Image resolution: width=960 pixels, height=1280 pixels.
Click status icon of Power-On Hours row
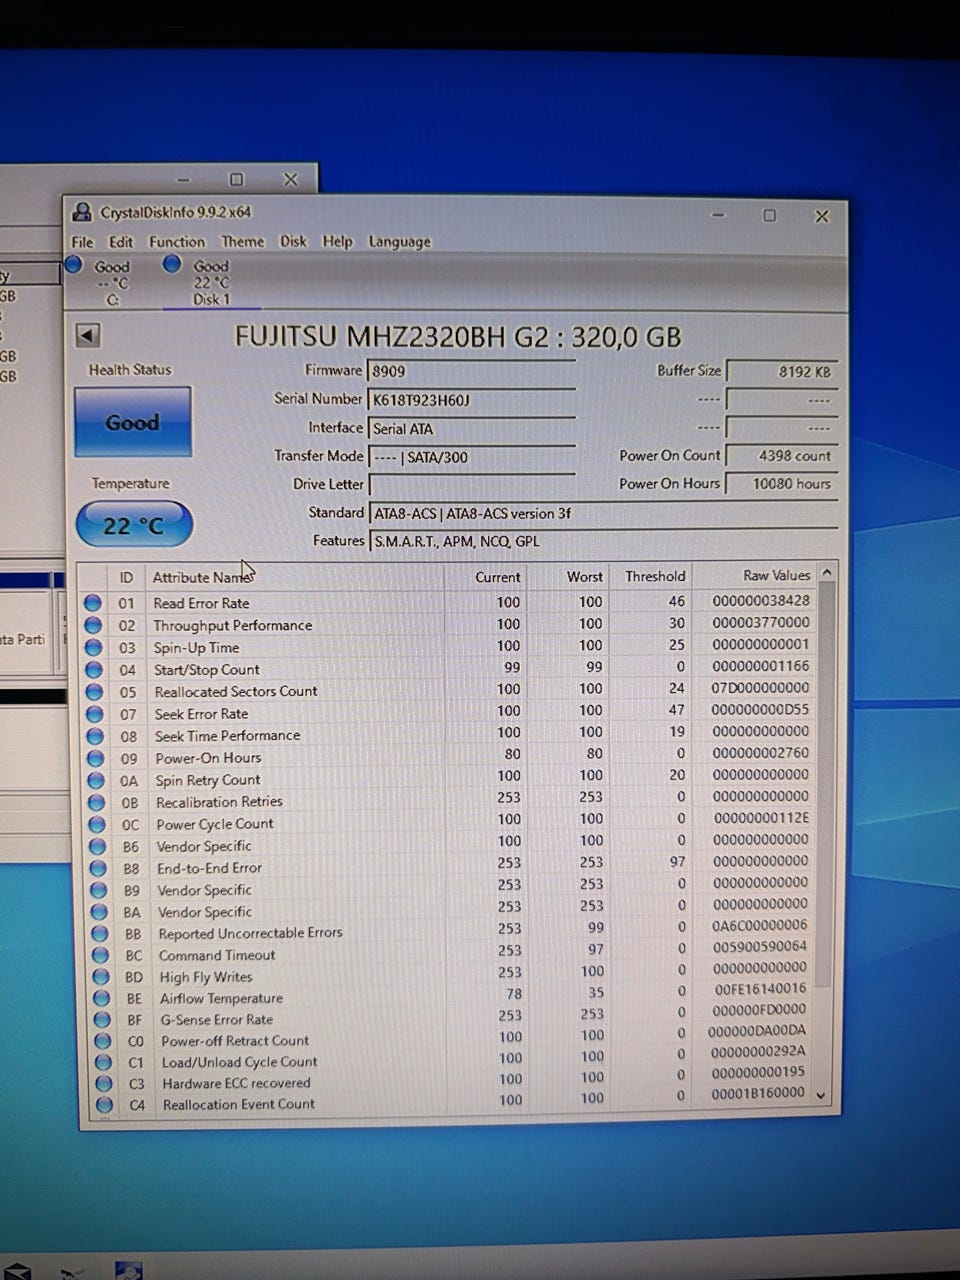click(x=96, y=758)
